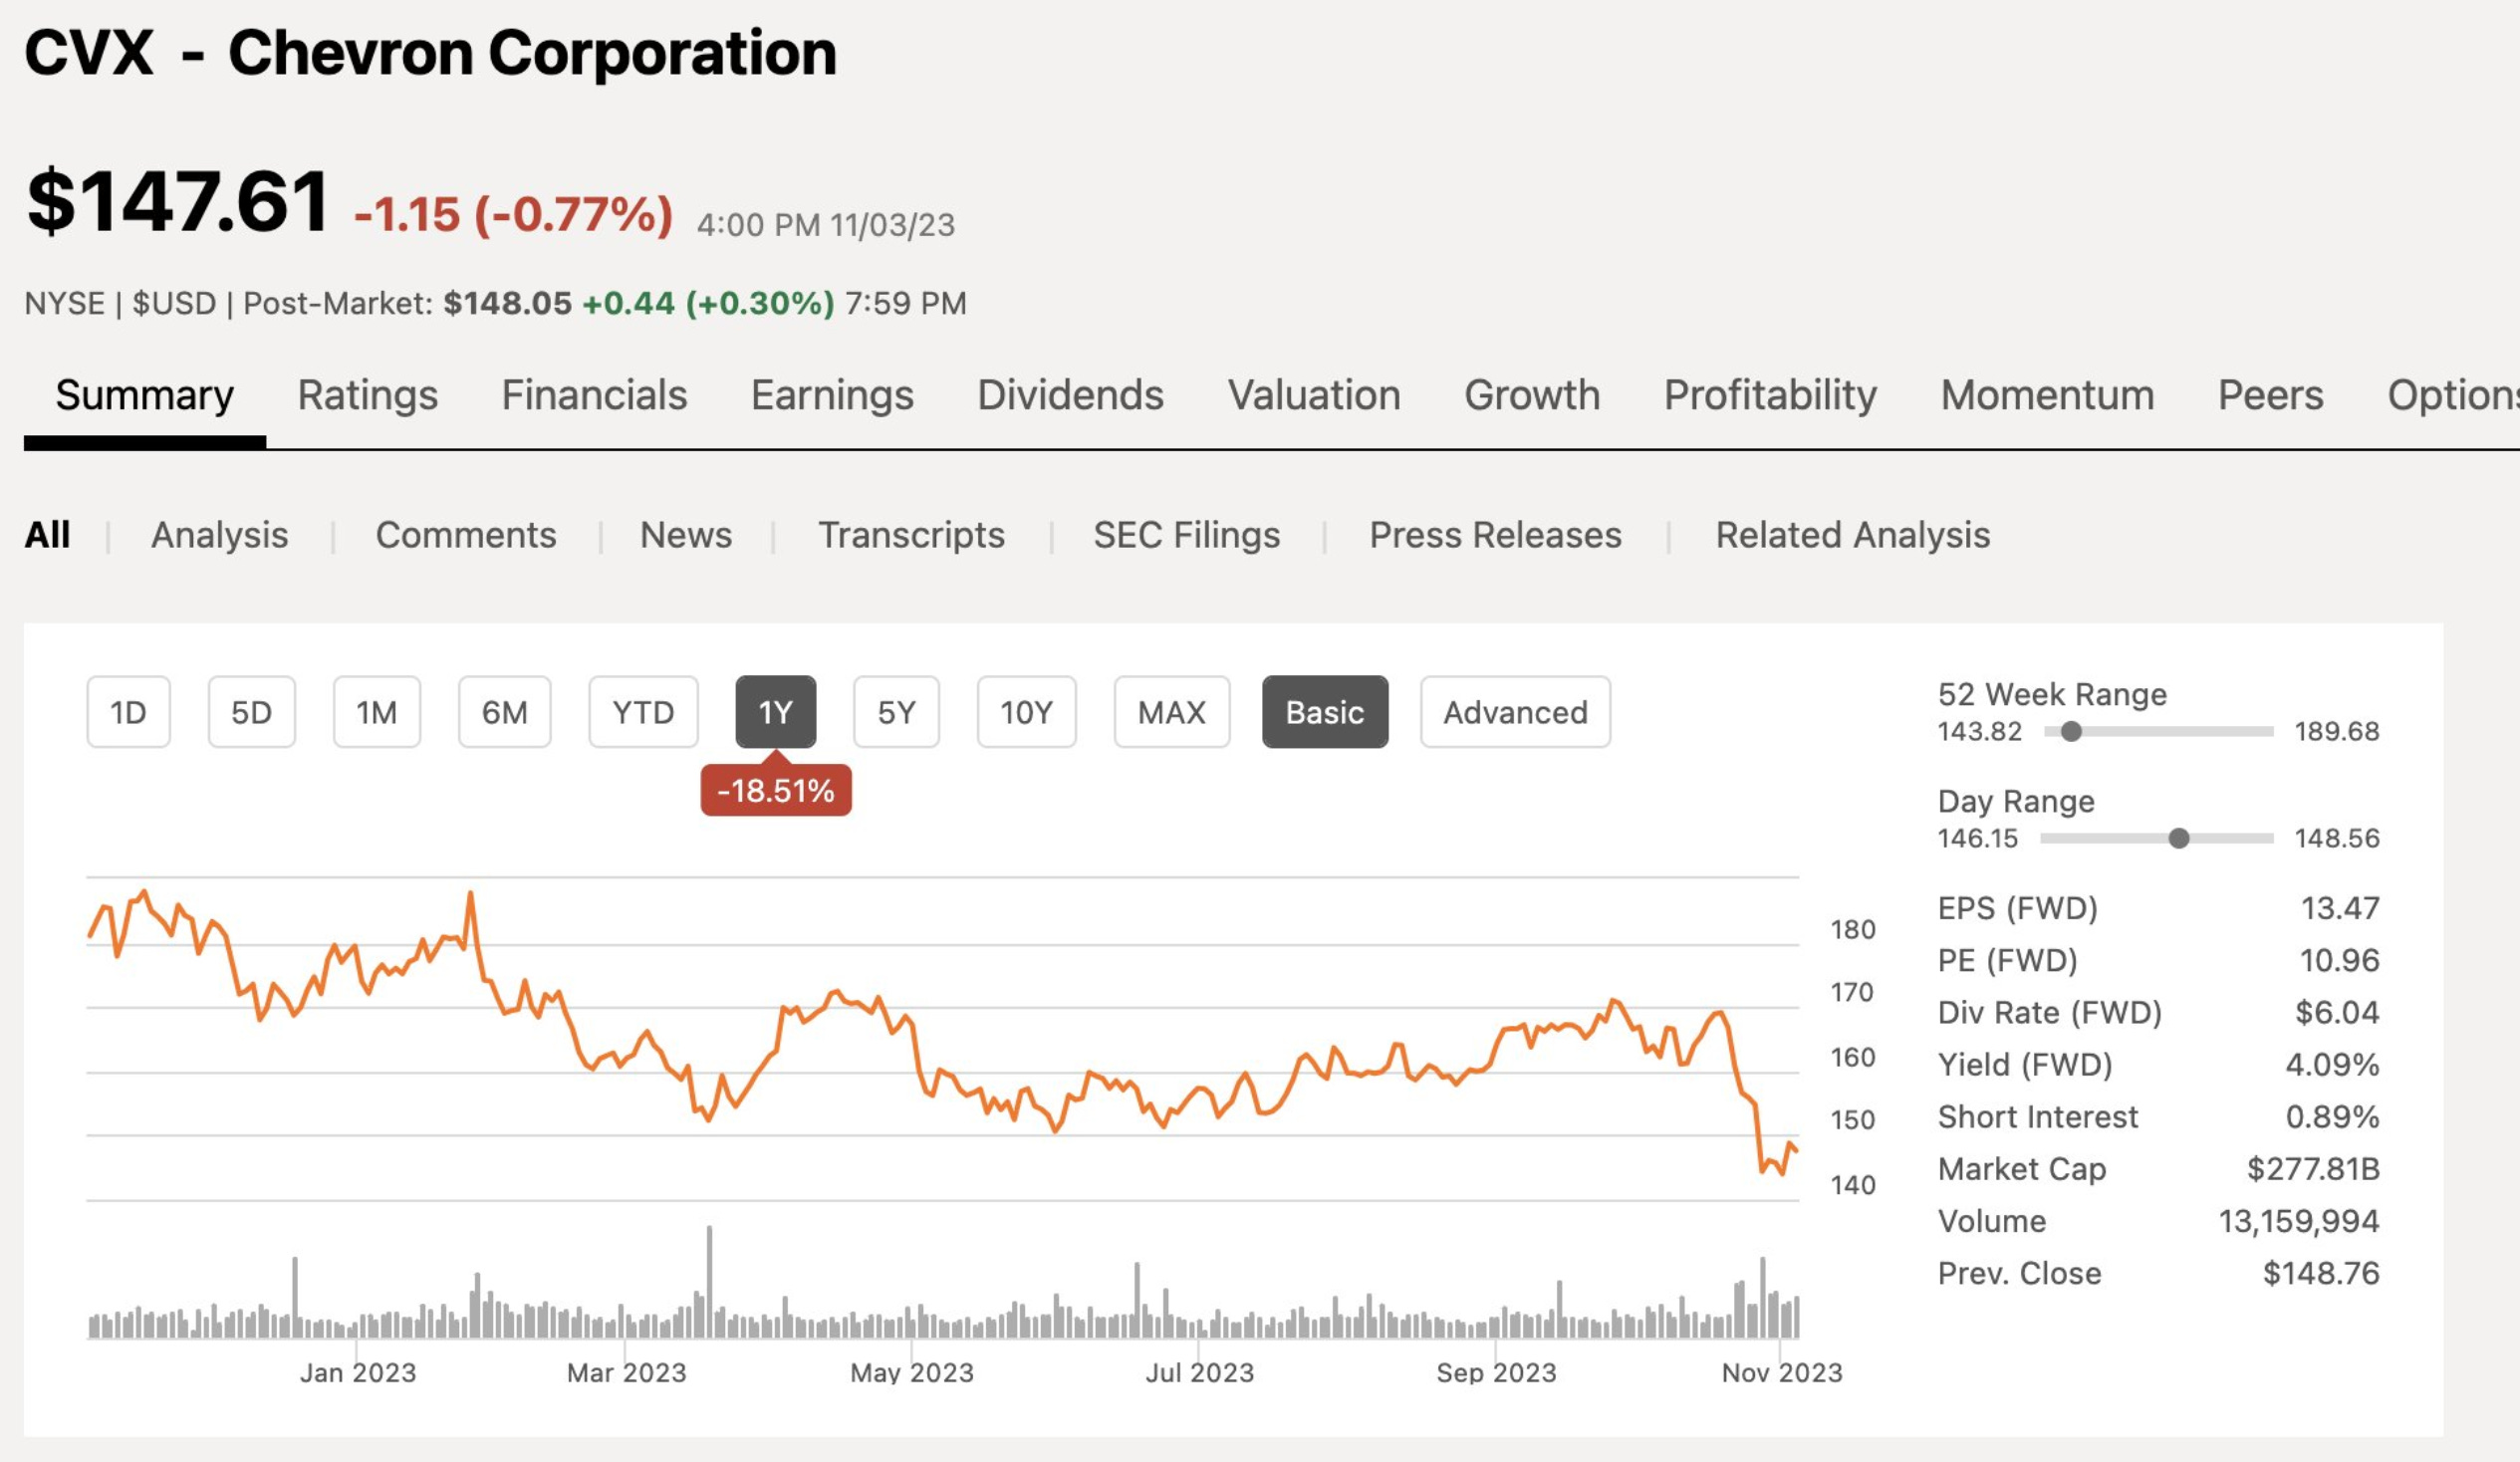This screenshot has width=2520, height=1462.
Task: Set chart range to 5D
Action: tap(251, 712)
